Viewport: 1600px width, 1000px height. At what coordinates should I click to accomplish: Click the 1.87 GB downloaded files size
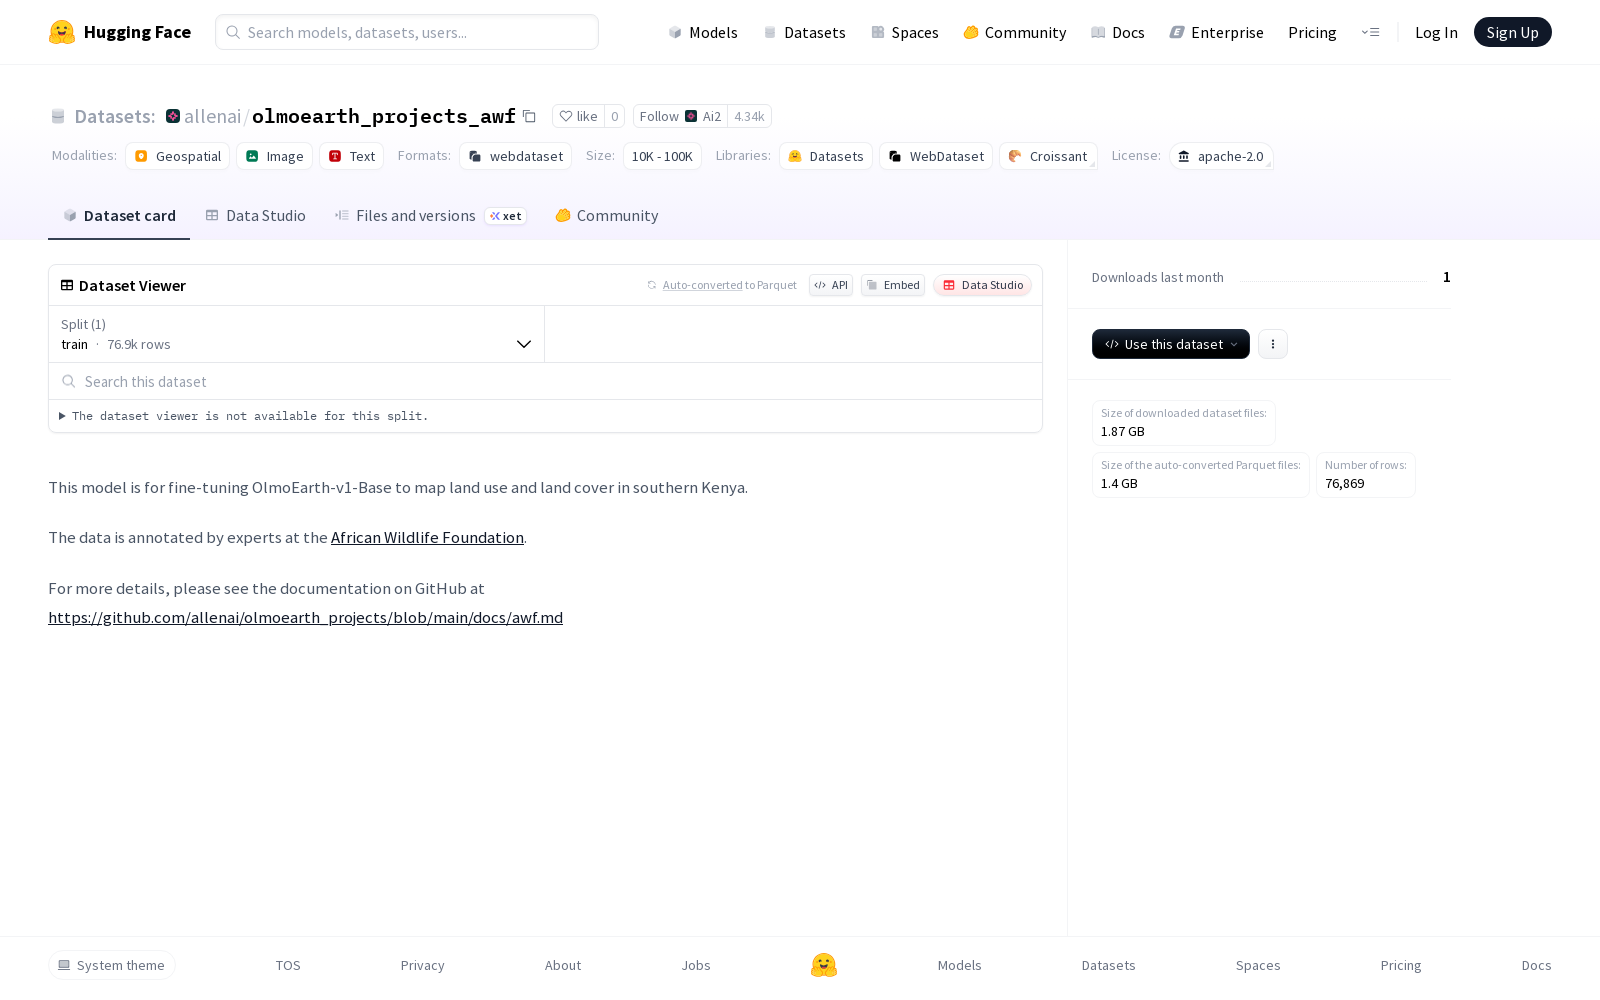[1122, 432]
